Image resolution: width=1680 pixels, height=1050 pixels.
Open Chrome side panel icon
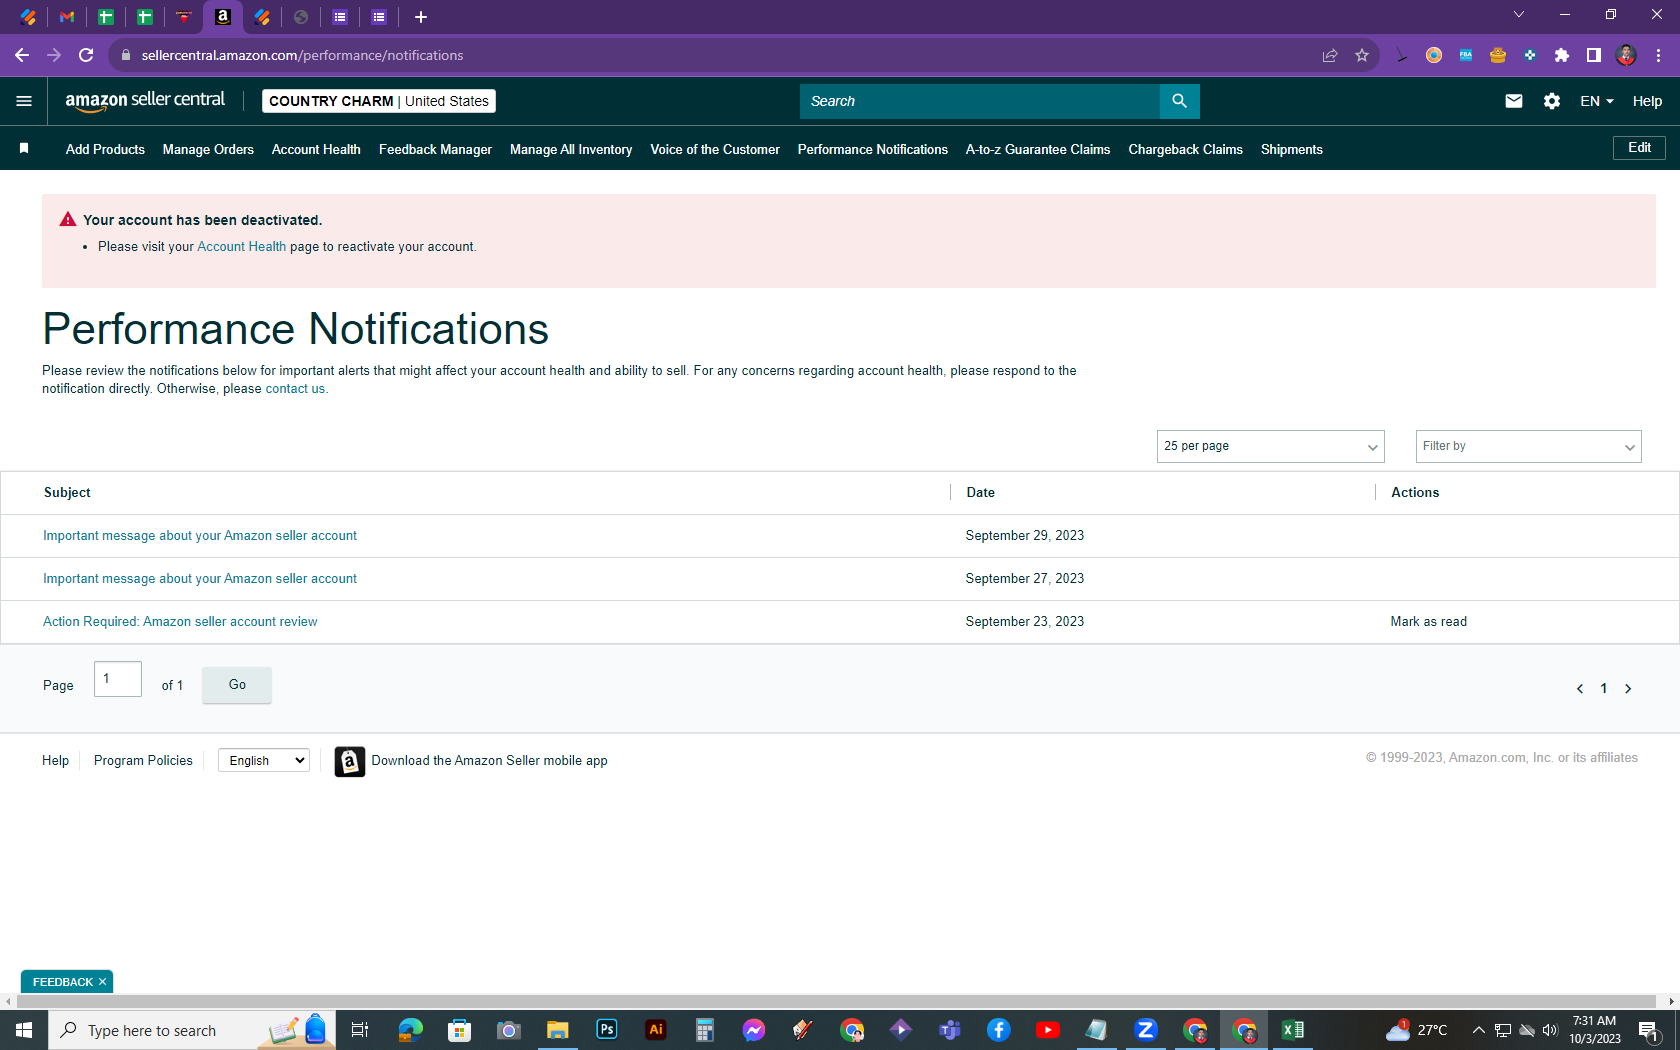pyautogui.click(x=1594, y=55)
